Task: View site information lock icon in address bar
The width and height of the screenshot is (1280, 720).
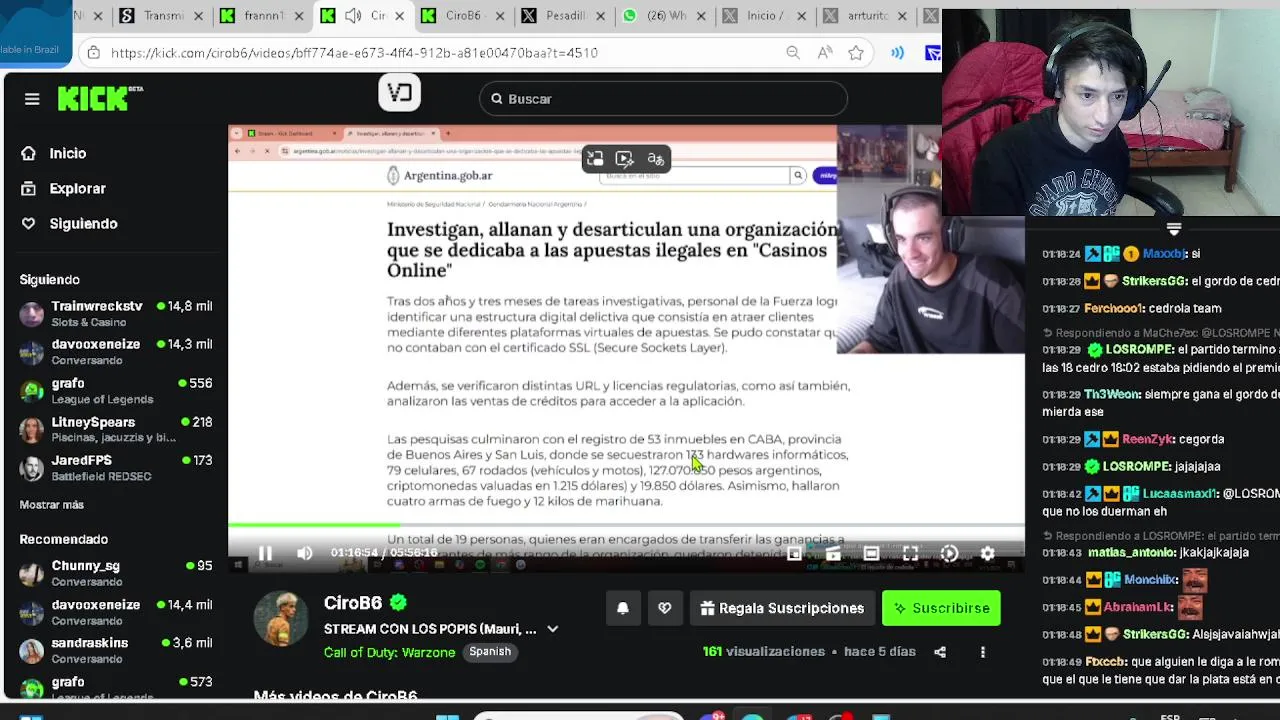Action: point(93,53)
